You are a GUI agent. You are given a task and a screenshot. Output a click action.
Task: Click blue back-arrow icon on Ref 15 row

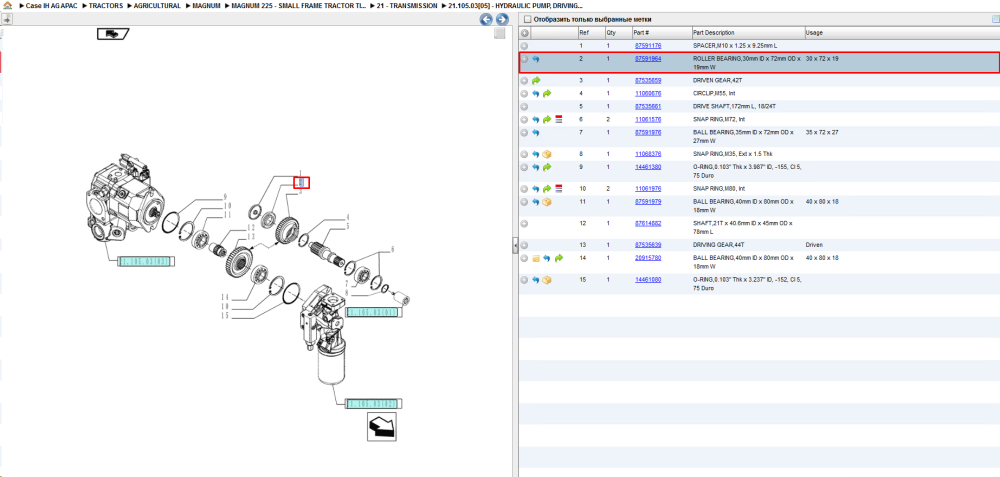[536, 280]
